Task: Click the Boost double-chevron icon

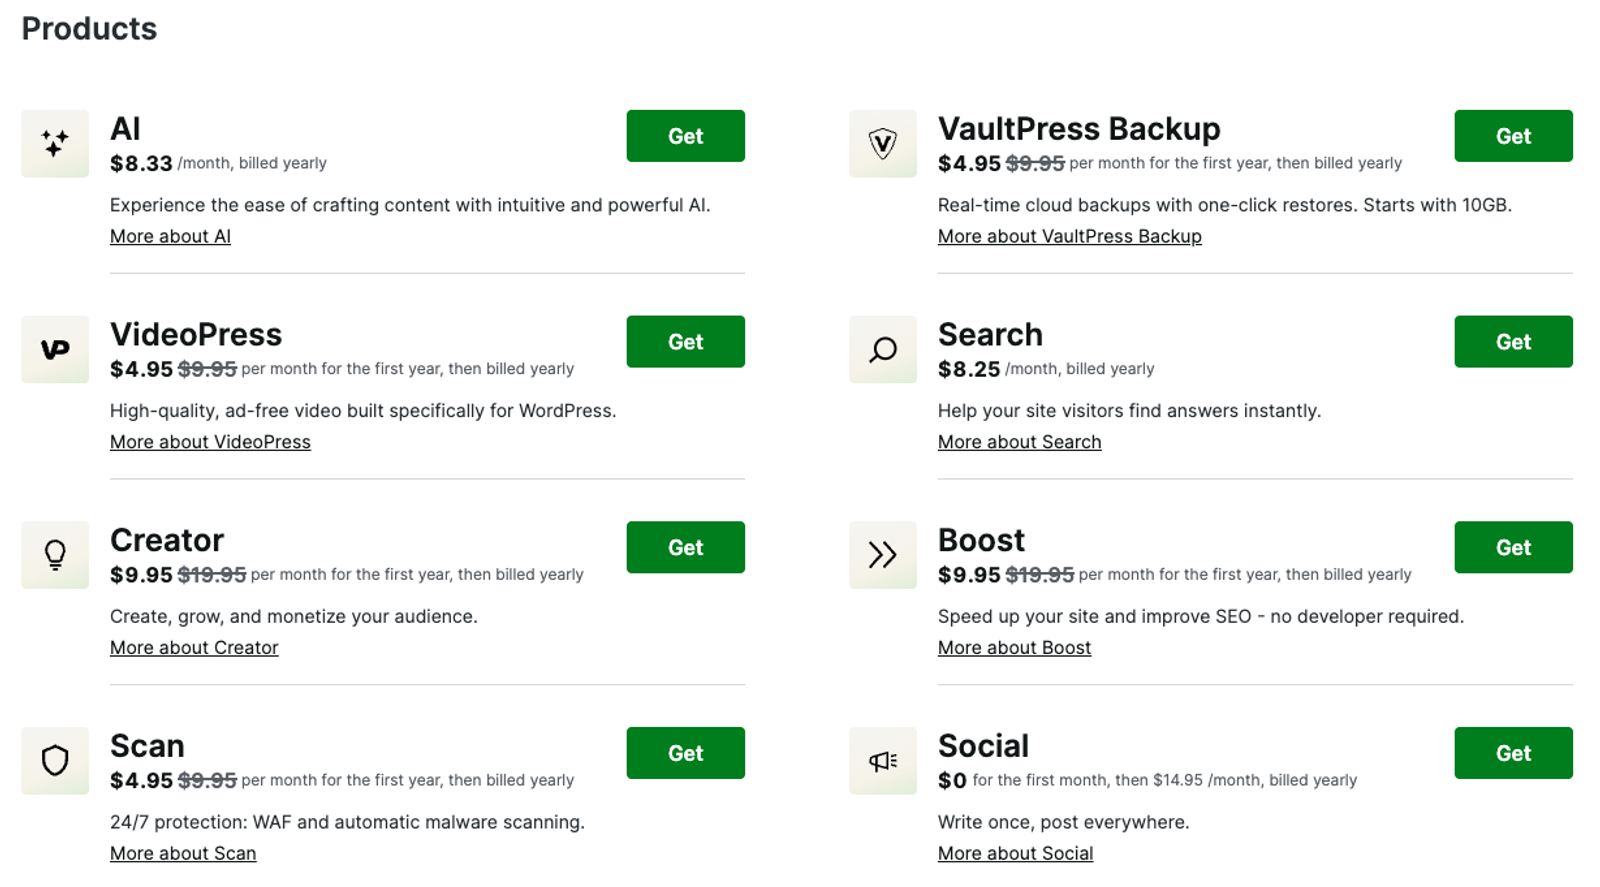Action: tap(883, 555)
